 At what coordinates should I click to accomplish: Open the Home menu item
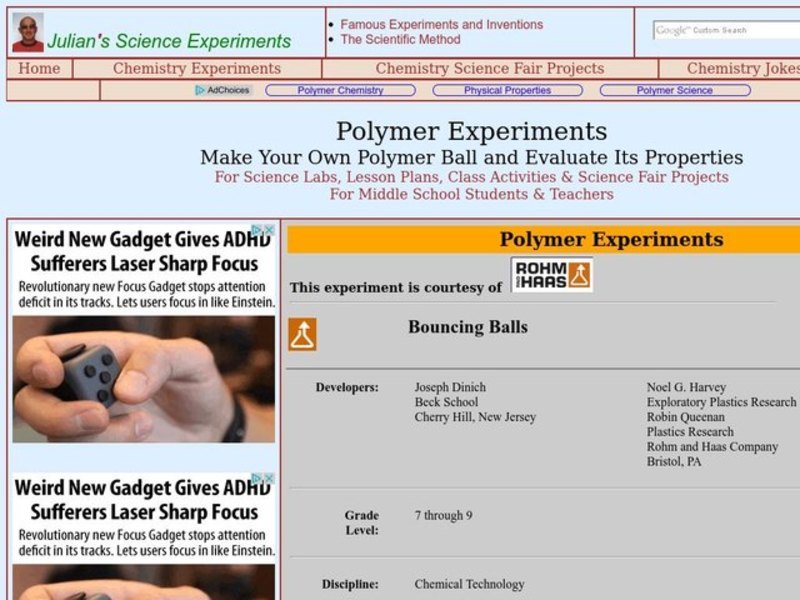coord(39,69)
